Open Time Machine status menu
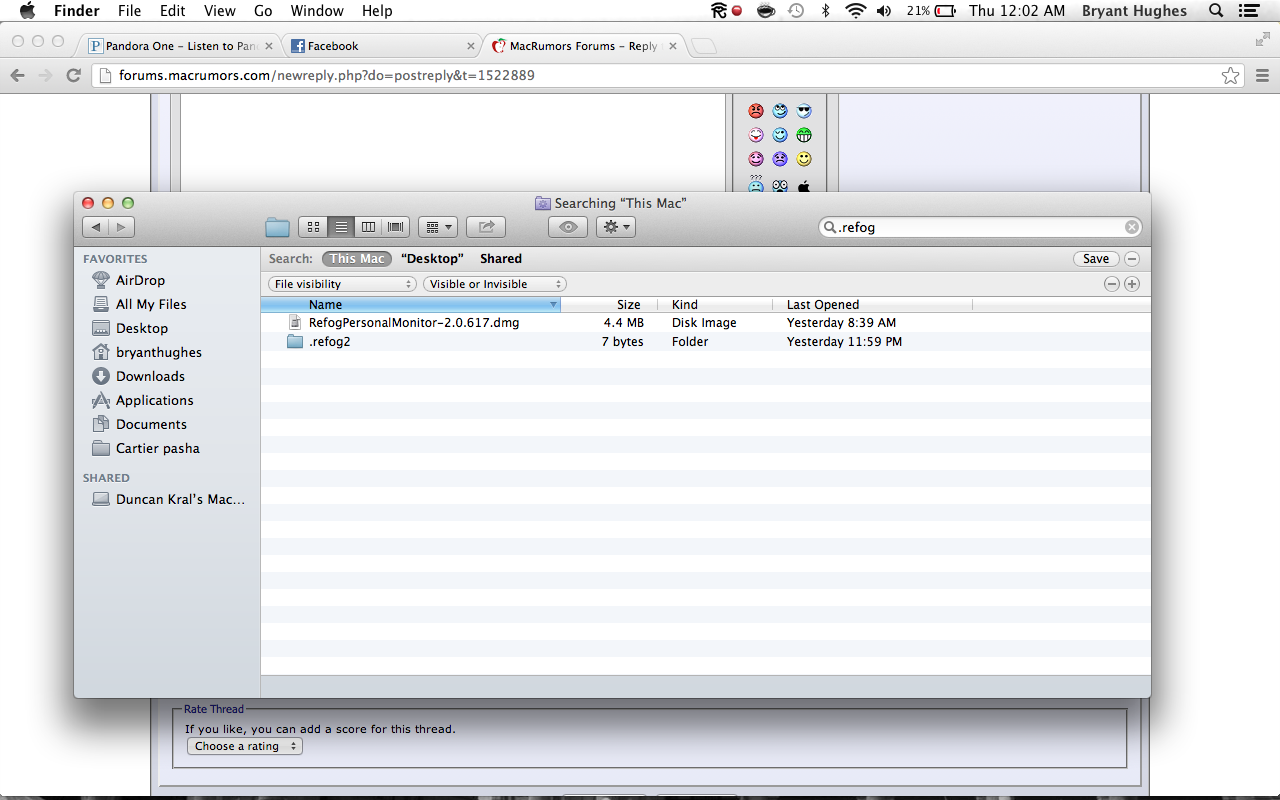The image size is (1280, 800). click(796, 11)
